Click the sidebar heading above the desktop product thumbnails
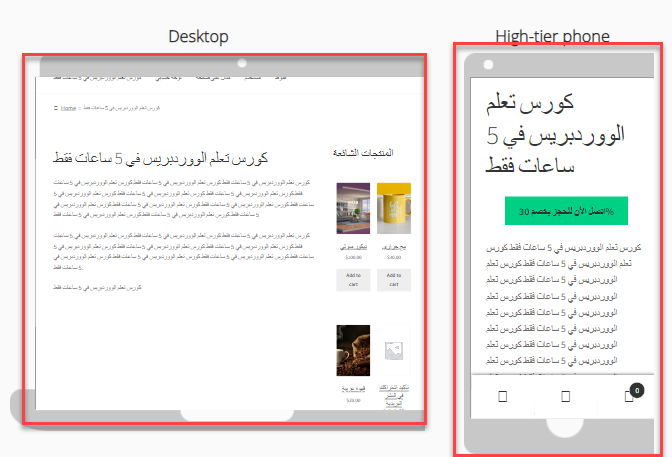The height and width of the screenshot is (457, 672). tap(363, 153)
